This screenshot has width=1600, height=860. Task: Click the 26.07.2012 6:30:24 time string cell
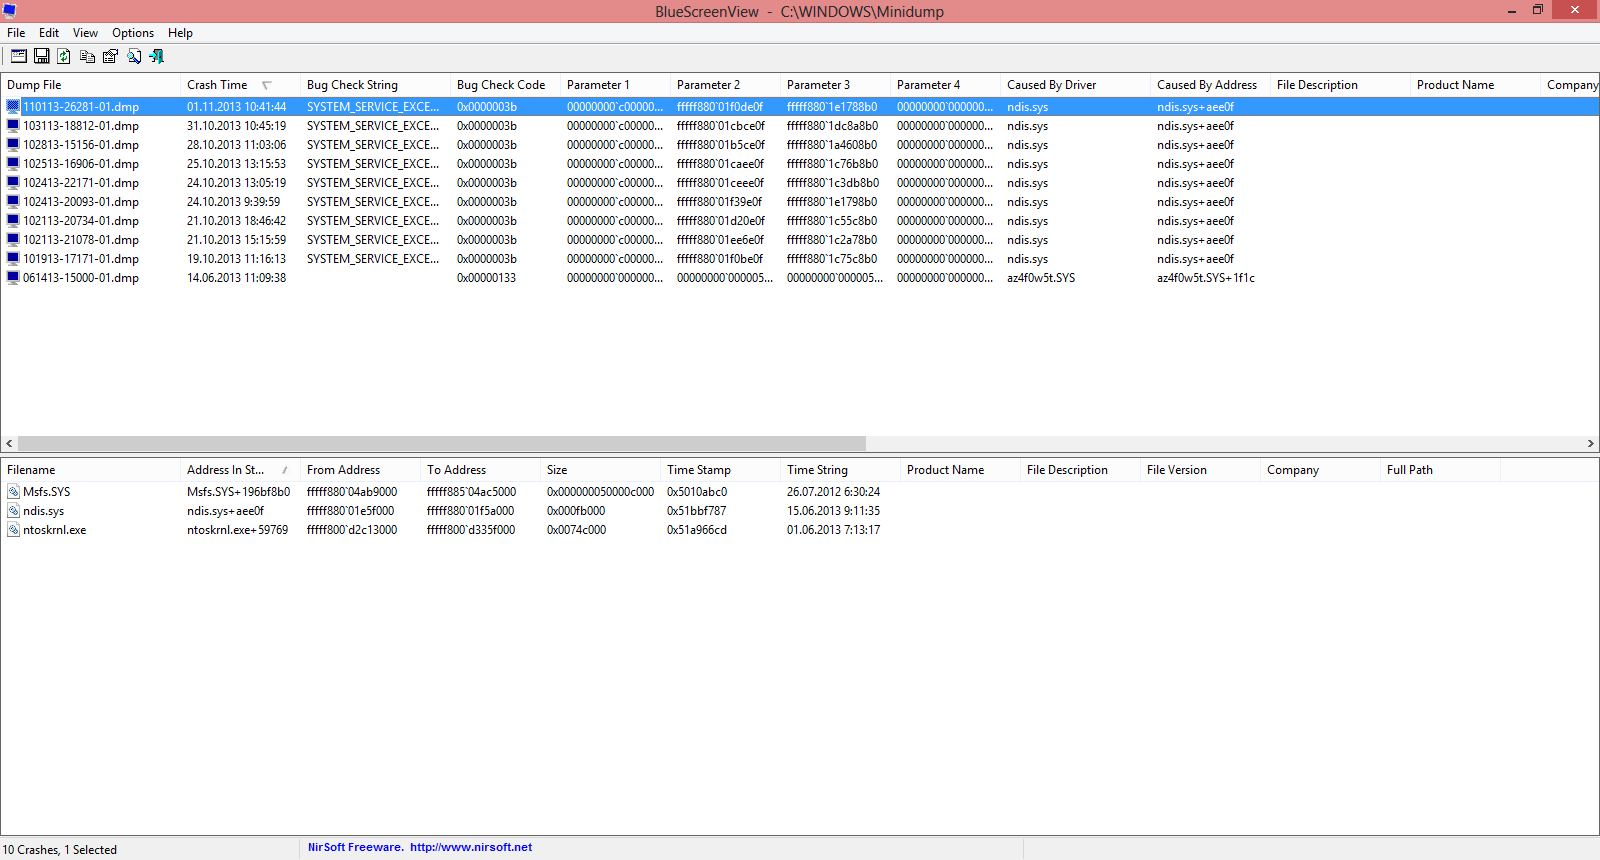click(x=833, y=492)
